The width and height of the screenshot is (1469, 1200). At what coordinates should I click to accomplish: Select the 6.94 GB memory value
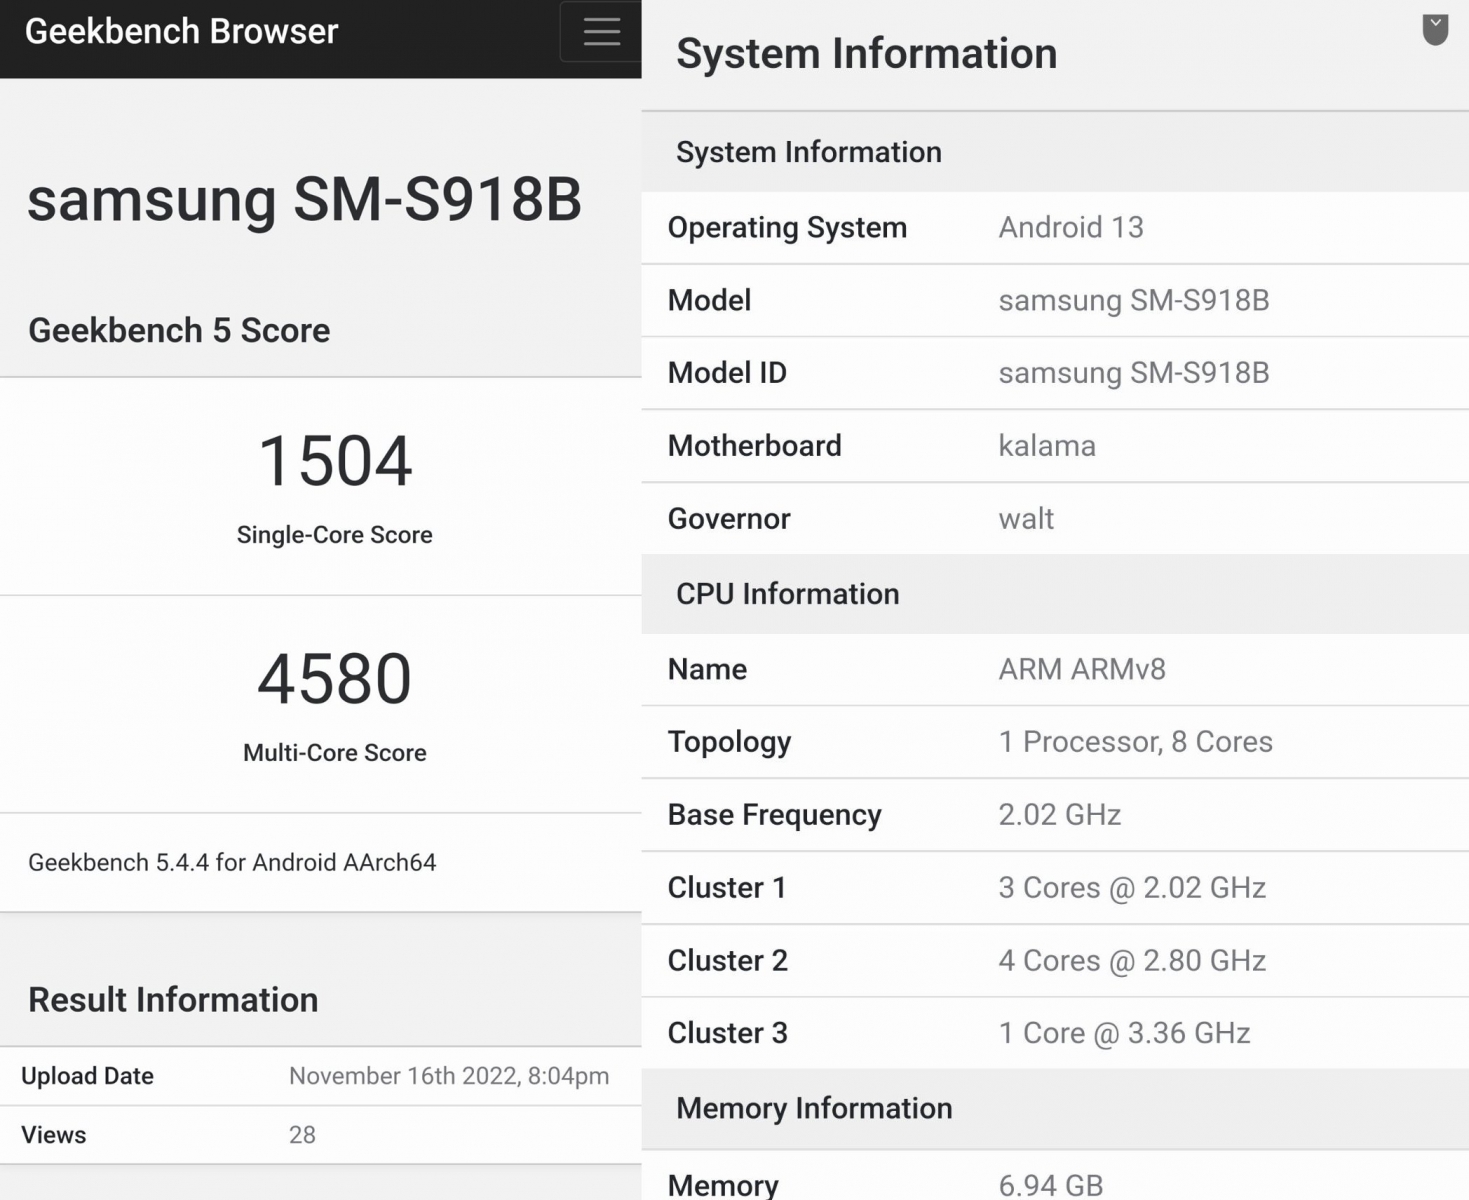pyautogui.click(x=1051, y=1186)
